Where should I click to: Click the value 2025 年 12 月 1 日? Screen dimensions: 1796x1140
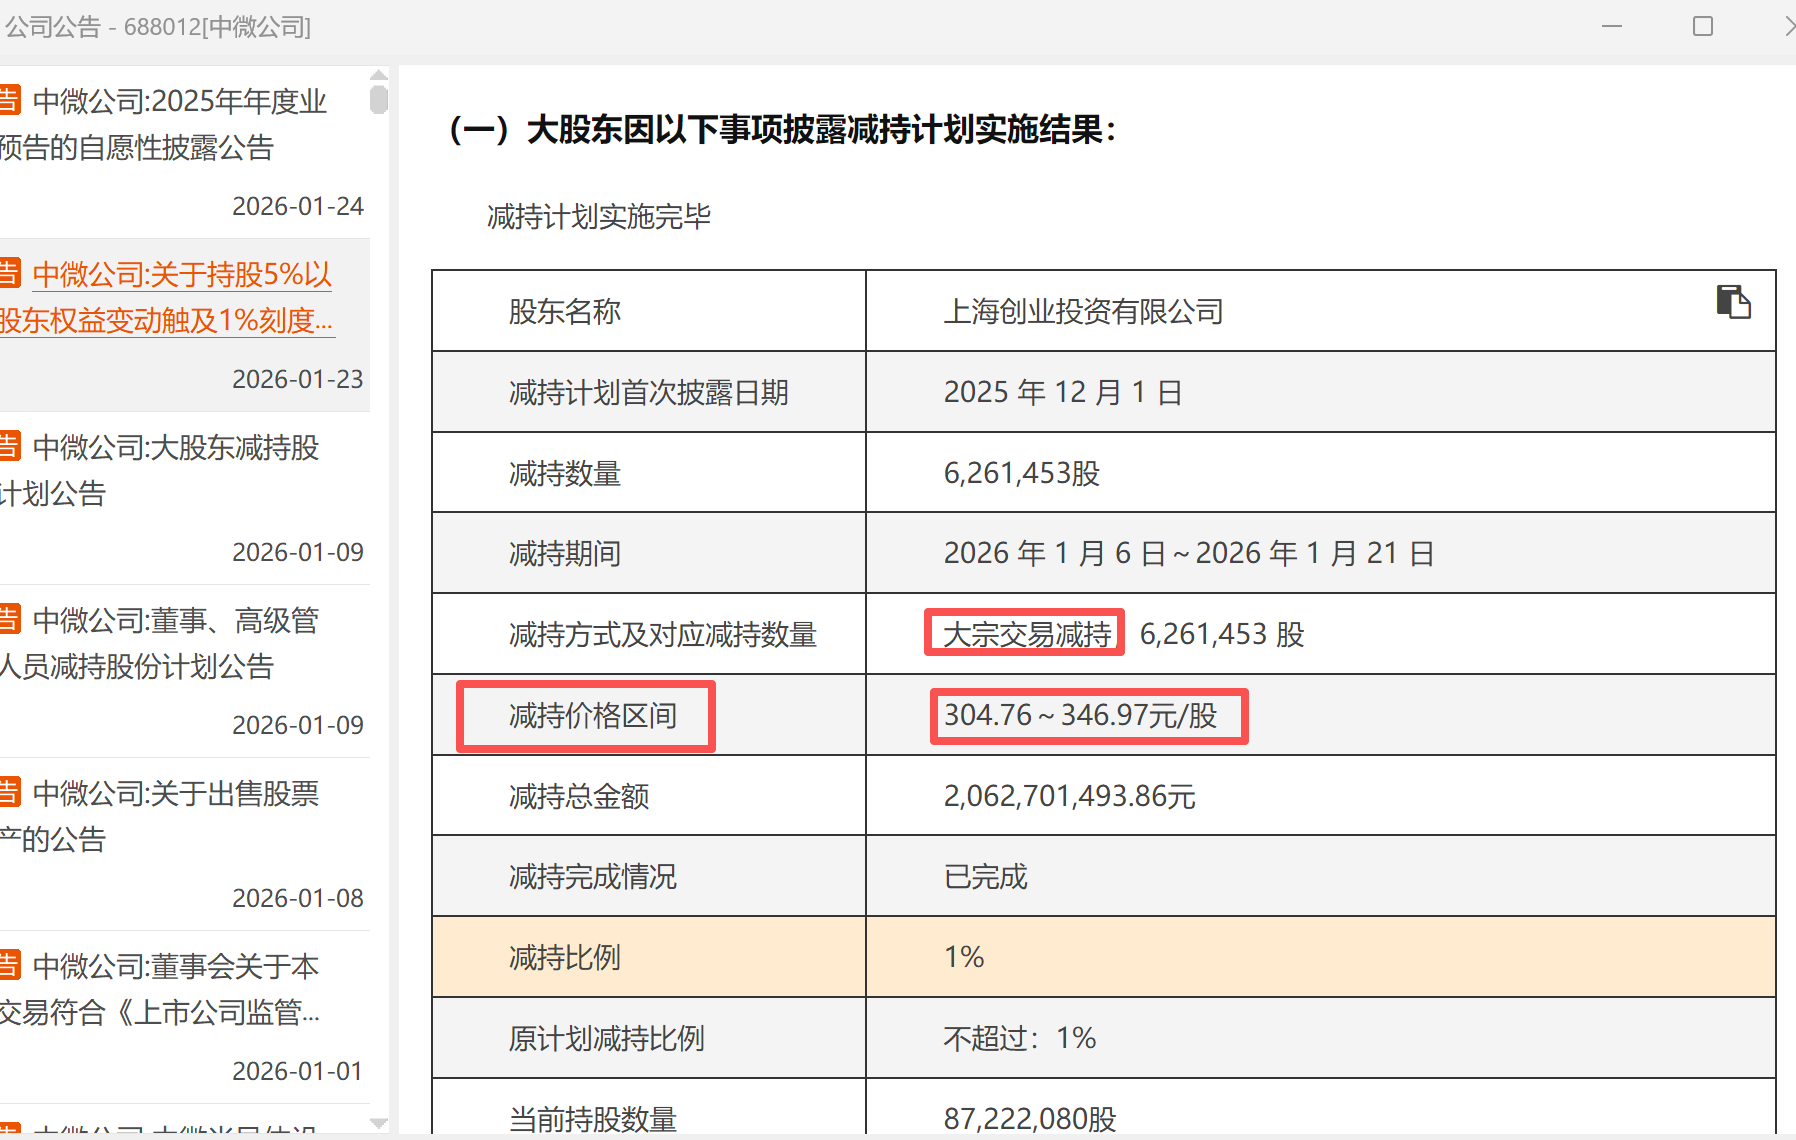[x=1063, y=392]
